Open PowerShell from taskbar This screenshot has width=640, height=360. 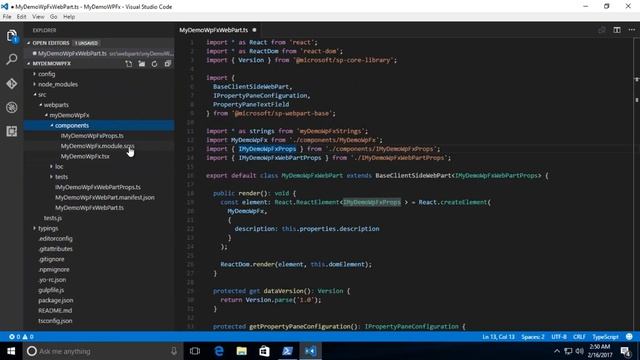[287, 351]
